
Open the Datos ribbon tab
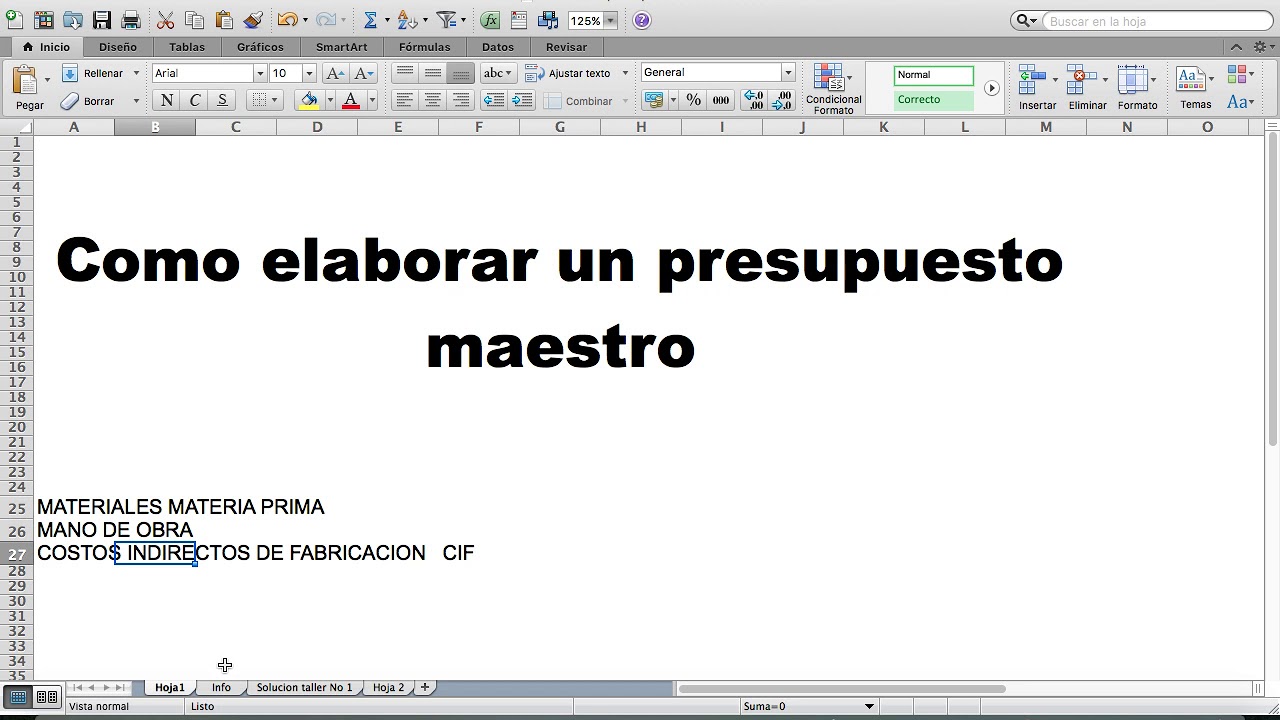[x=498, y=47]
